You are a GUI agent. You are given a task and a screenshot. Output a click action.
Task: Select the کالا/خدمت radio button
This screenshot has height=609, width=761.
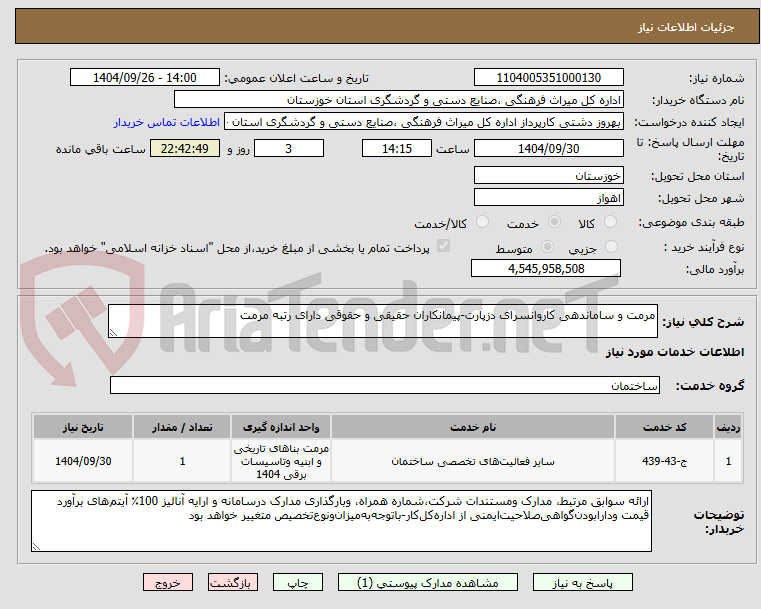[482, 222]
